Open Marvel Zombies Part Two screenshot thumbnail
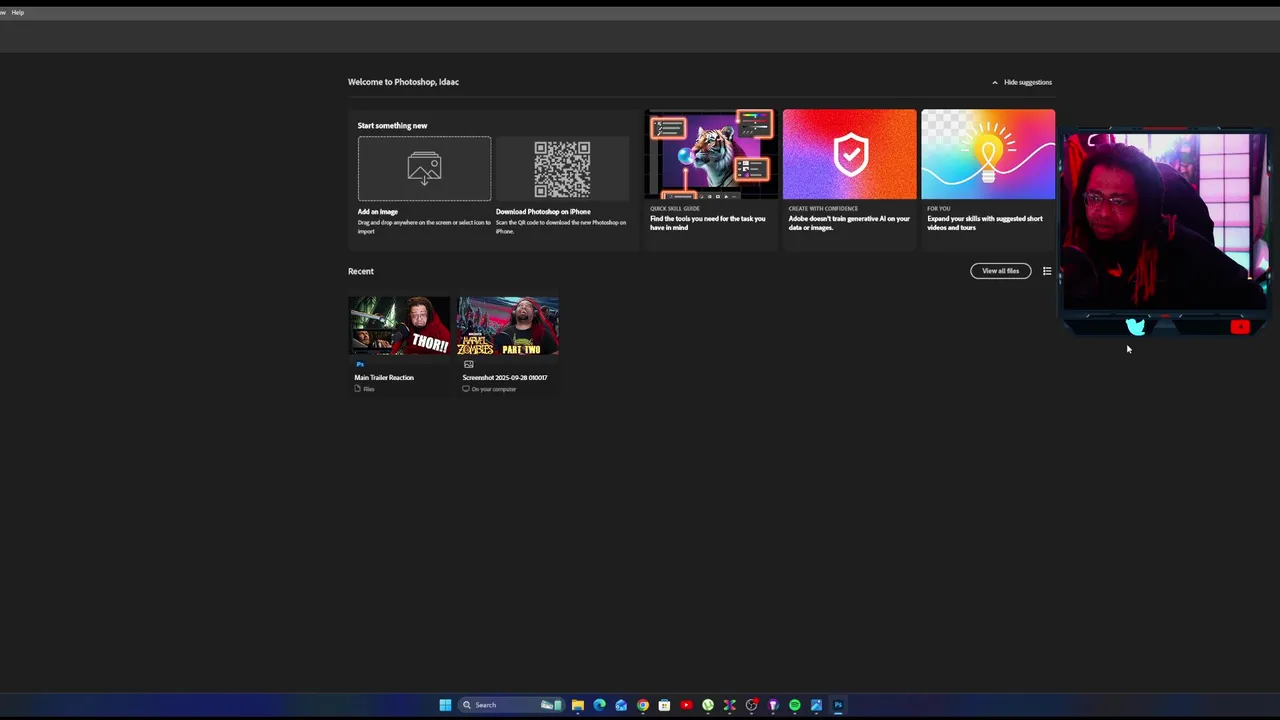 coord(508,326)
